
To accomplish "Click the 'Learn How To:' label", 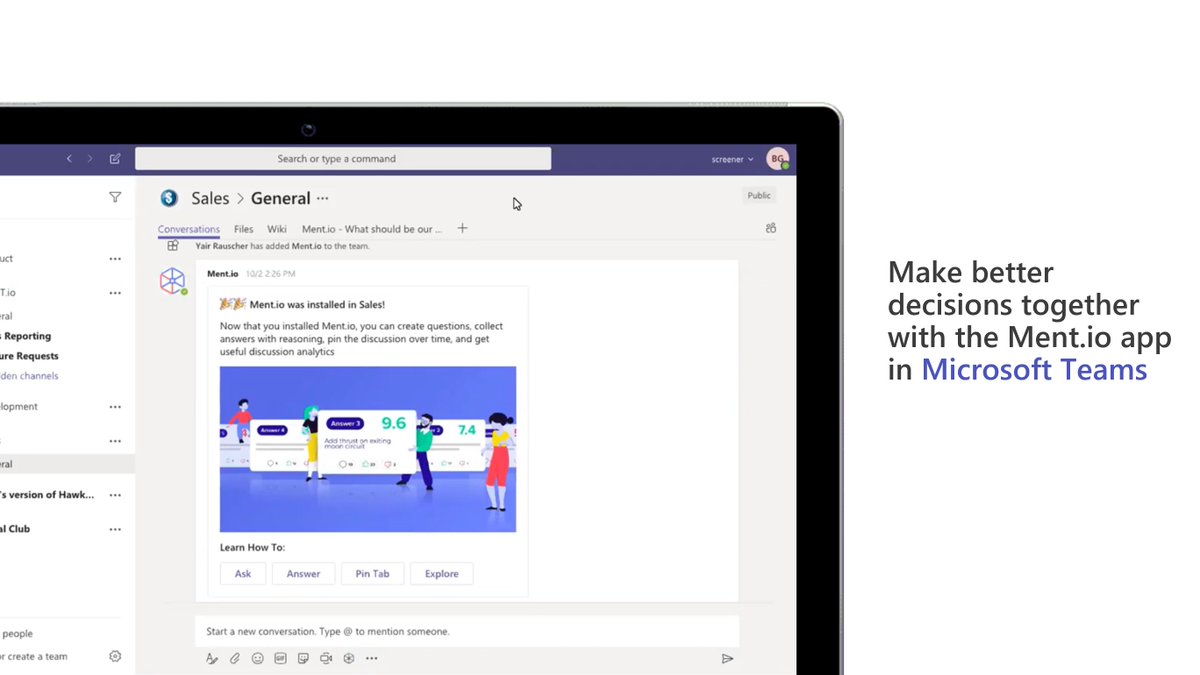I will (x=252, y=547).
